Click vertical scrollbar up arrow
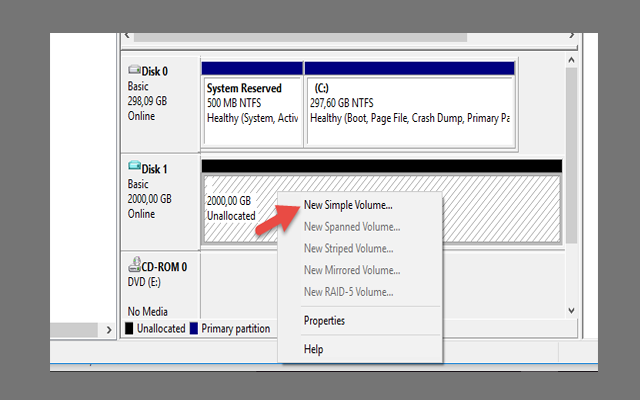 click(x=571, y=60)
